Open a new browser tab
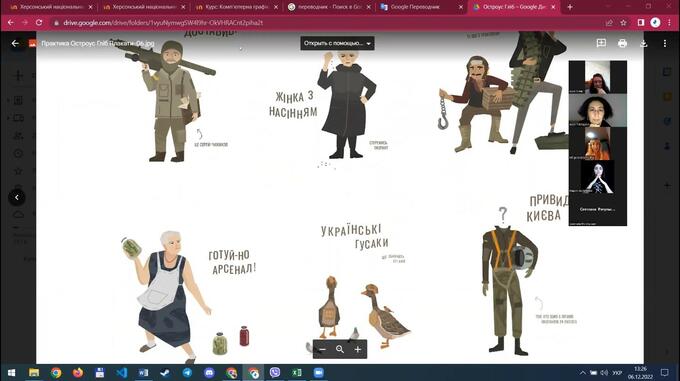The image size is (680, 381). pyautogui.click(x=570, y=7)
